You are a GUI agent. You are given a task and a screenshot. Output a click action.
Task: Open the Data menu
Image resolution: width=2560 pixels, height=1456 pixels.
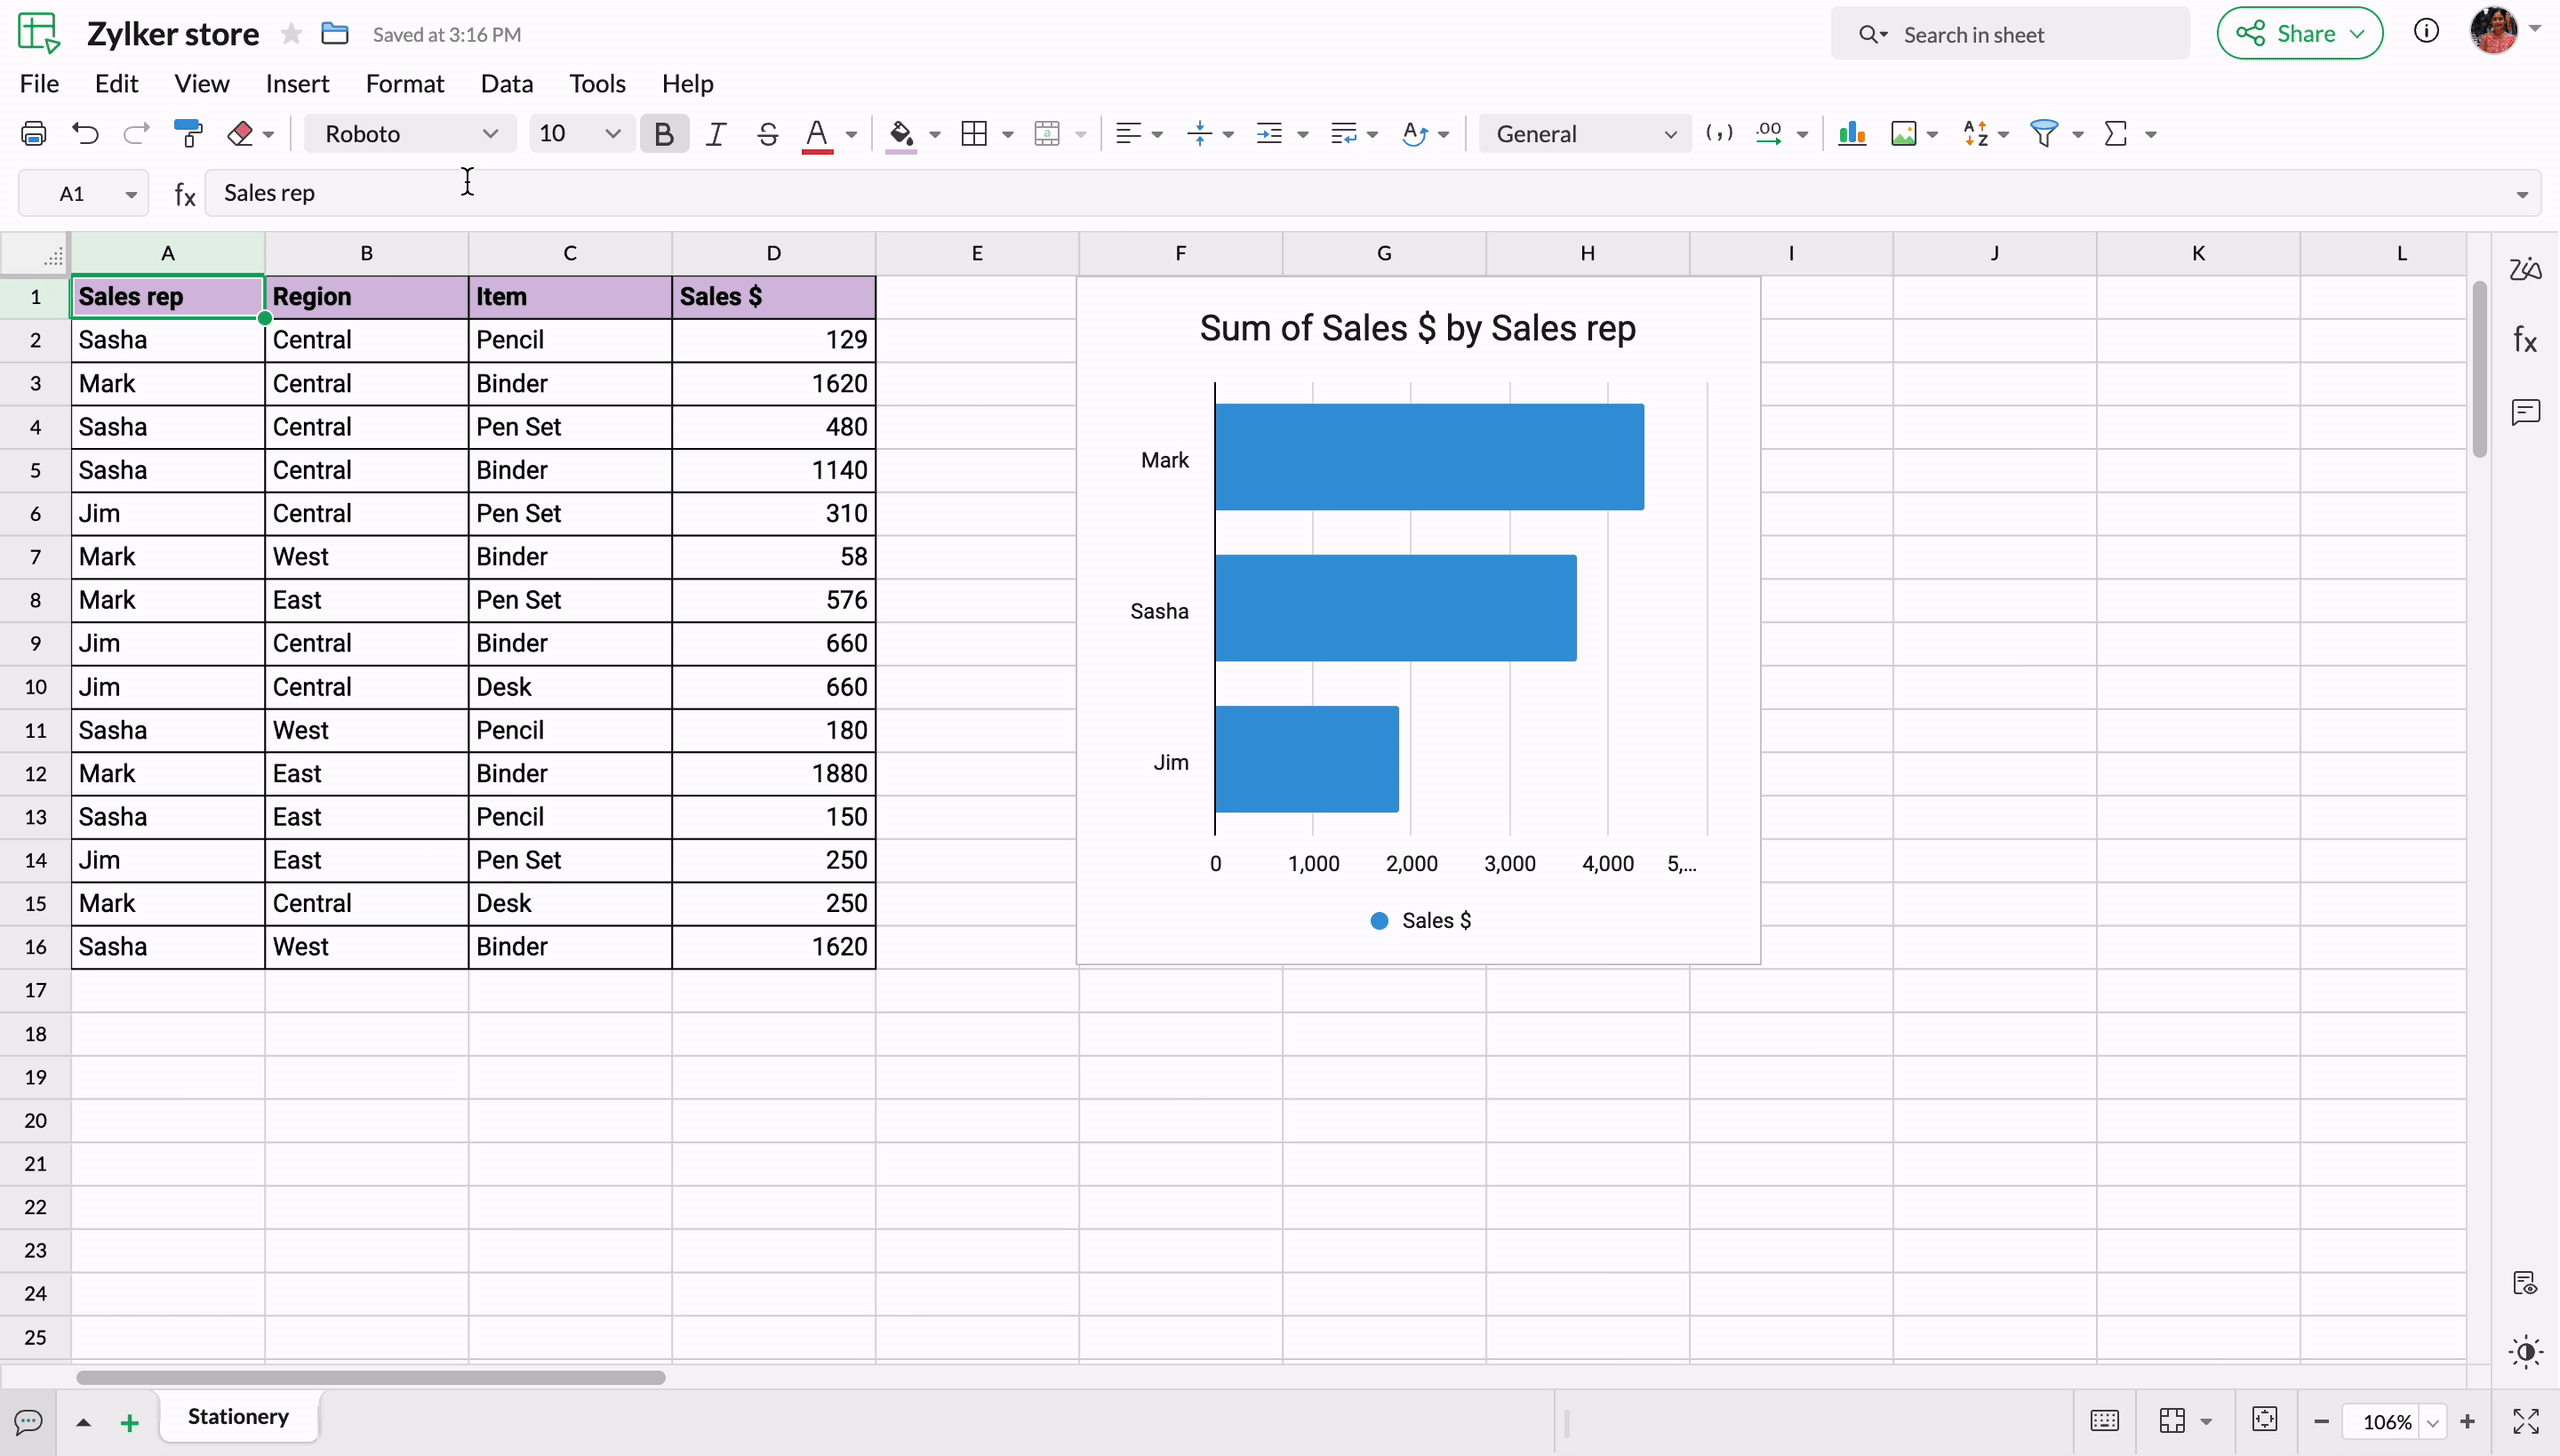point(506,83)
